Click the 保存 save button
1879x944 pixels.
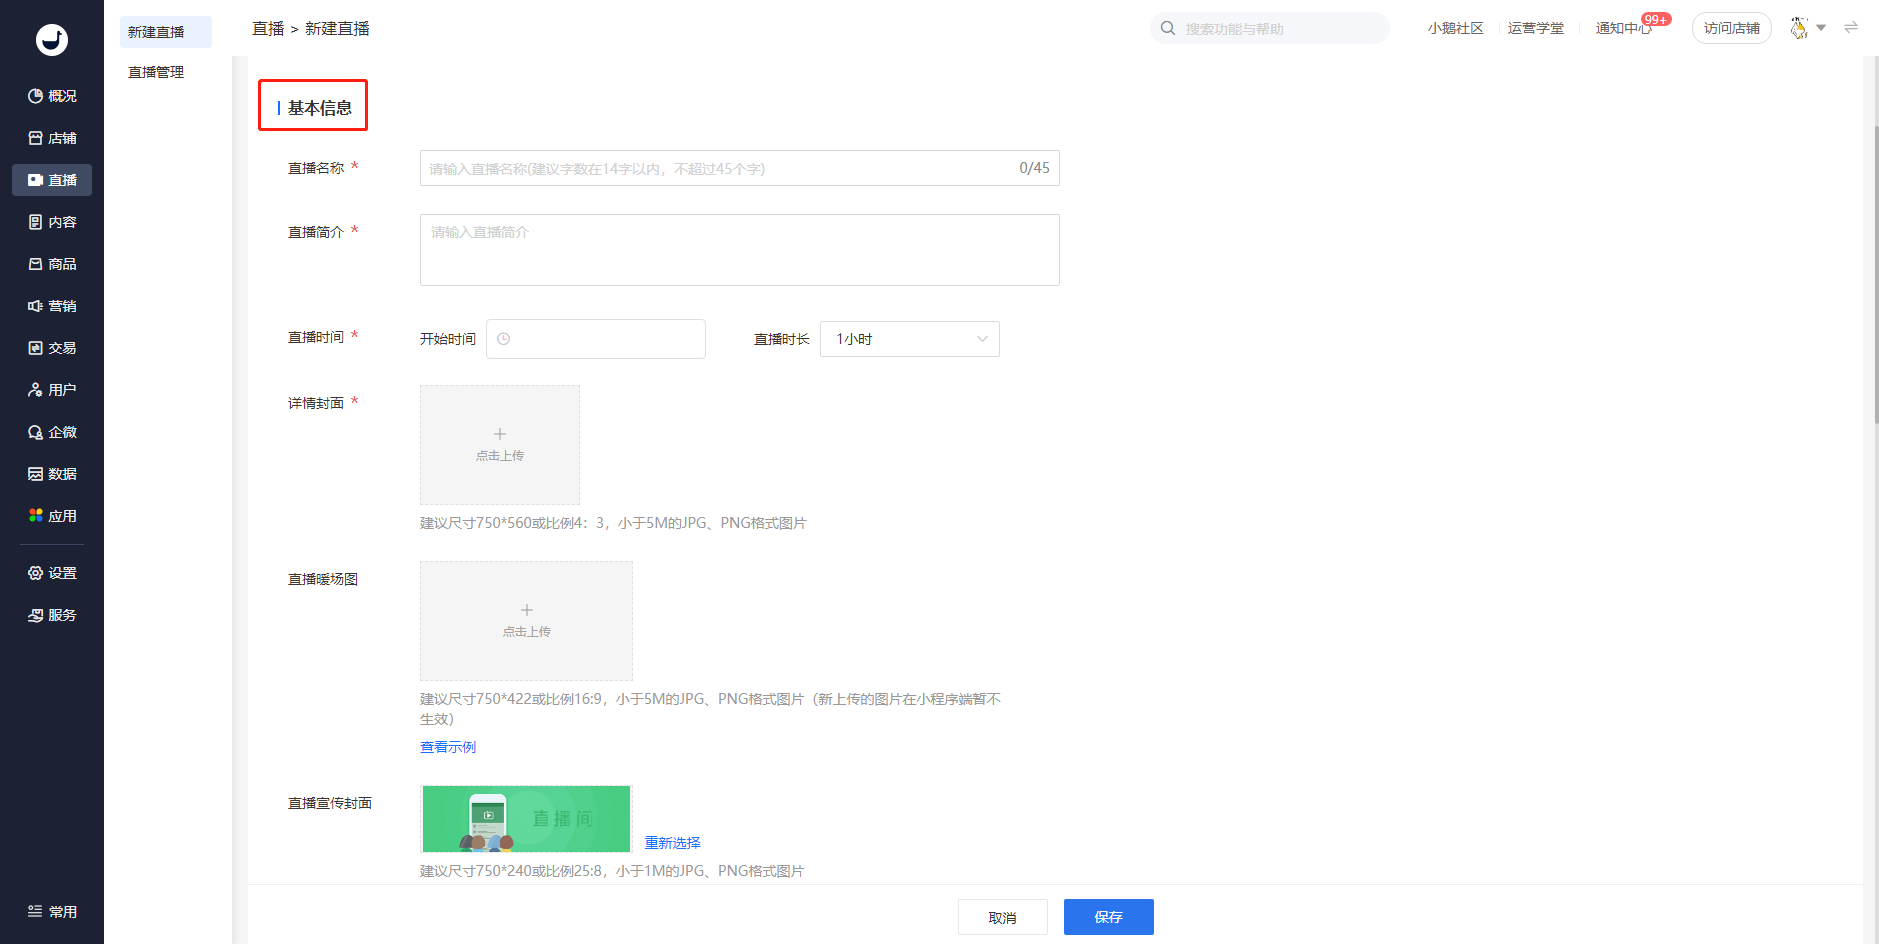pos(1109,917)
